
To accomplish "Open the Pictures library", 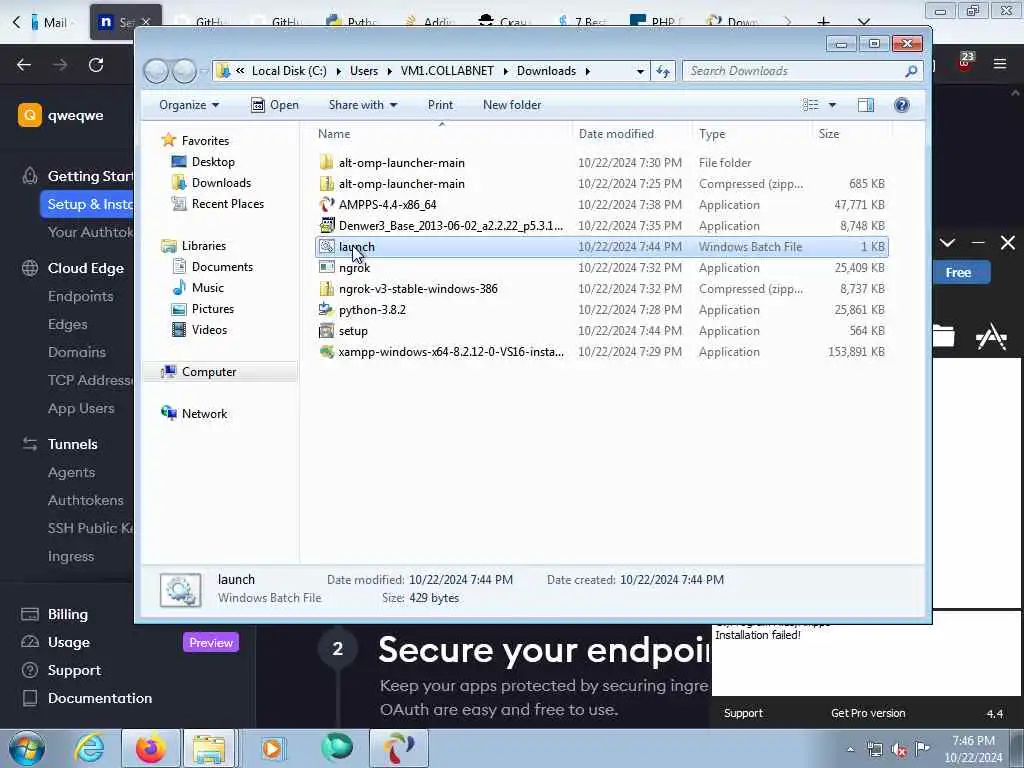I will [213, 308].
